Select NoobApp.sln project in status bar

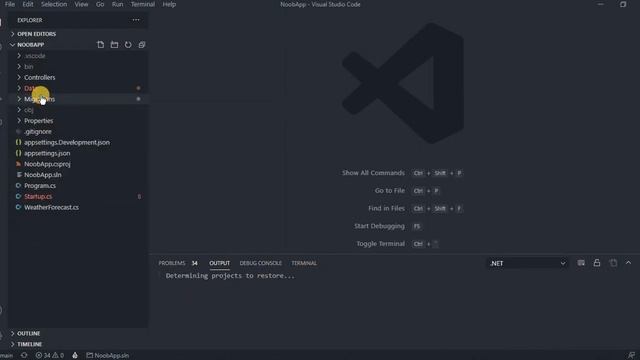coord(108,356)
